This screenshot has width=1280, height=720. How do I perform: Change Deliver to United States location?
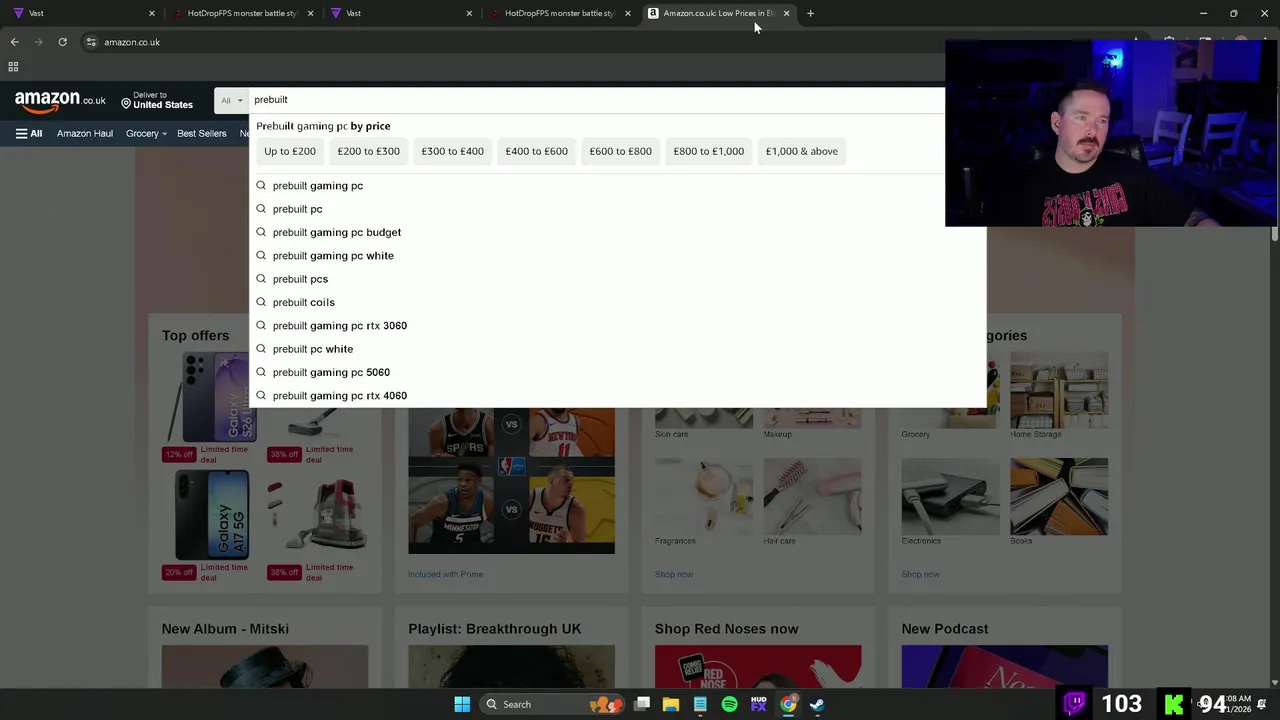coord(157,100)
